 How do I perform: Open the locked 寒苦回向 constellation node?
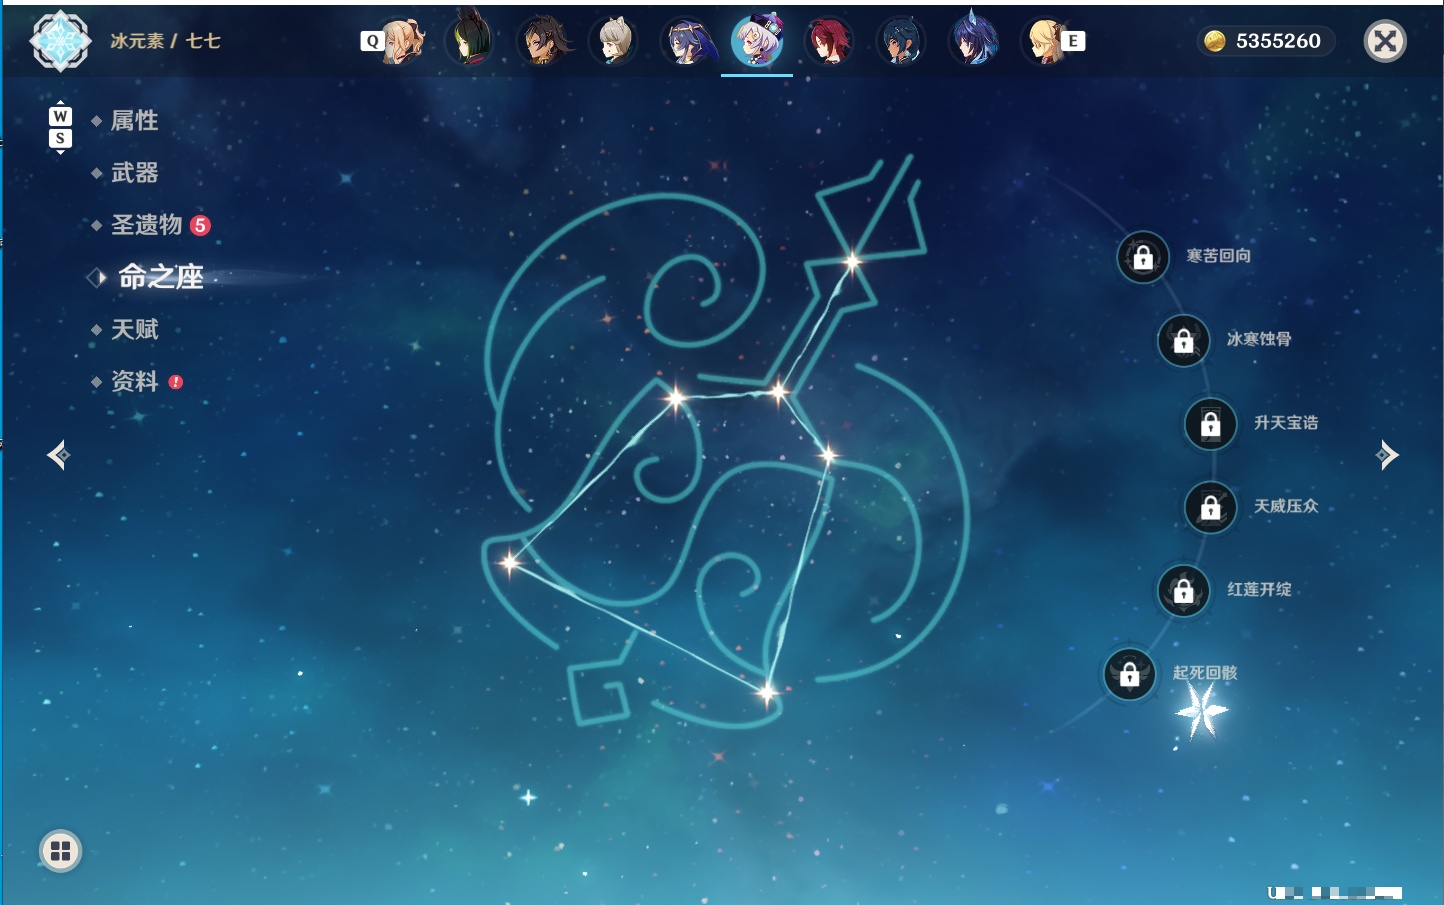point(1143,258)
